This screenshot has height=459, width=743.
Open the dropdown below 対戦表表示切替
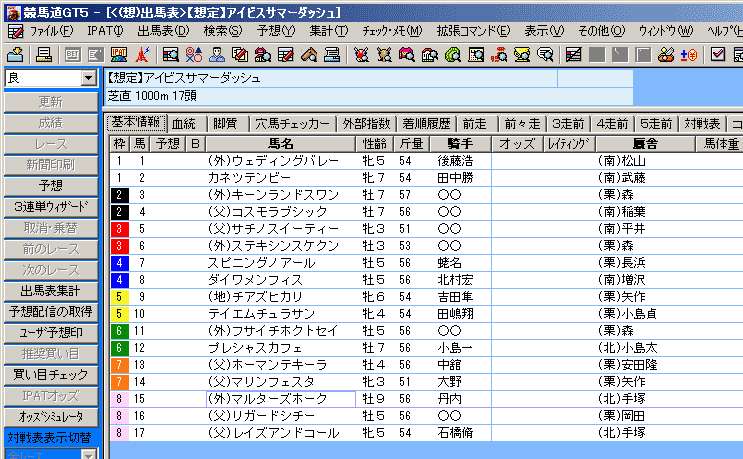point(87,454)
